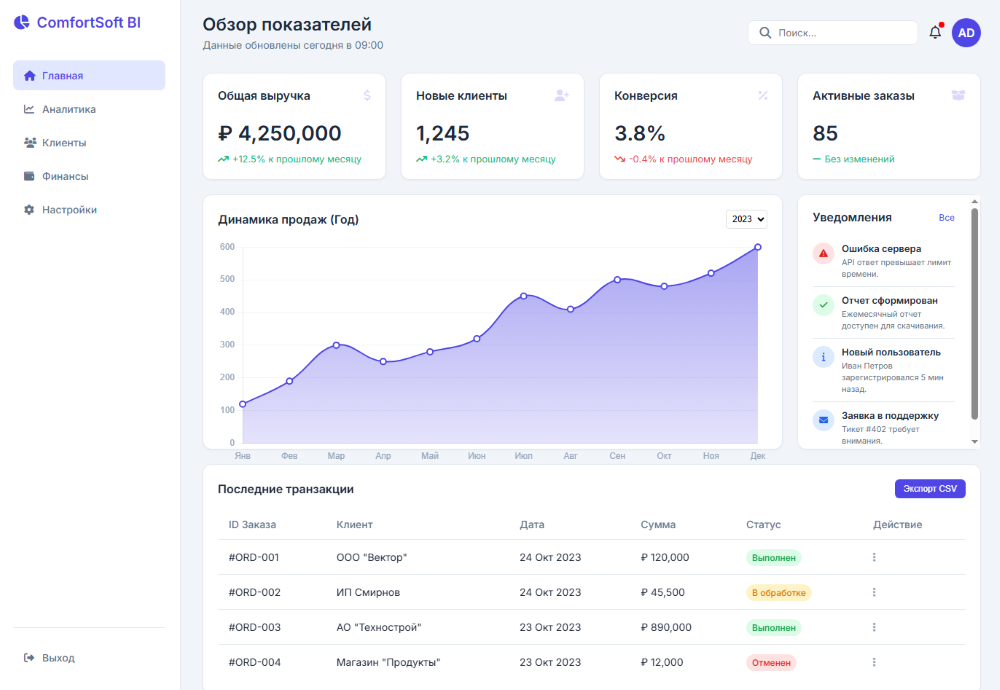The height and width of the screenshot is (690, 1000).
Task: Click the new user info icon
Action: click(x=823, y=357)
